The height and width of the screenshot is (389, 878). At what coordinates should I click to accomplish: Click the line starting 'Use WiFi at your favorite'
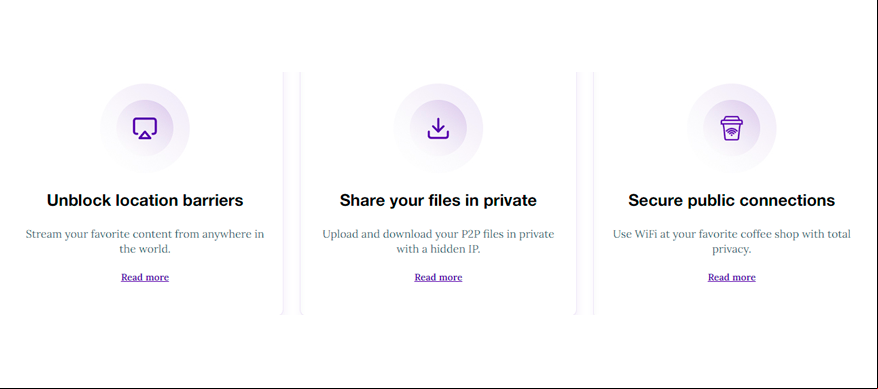731,234
